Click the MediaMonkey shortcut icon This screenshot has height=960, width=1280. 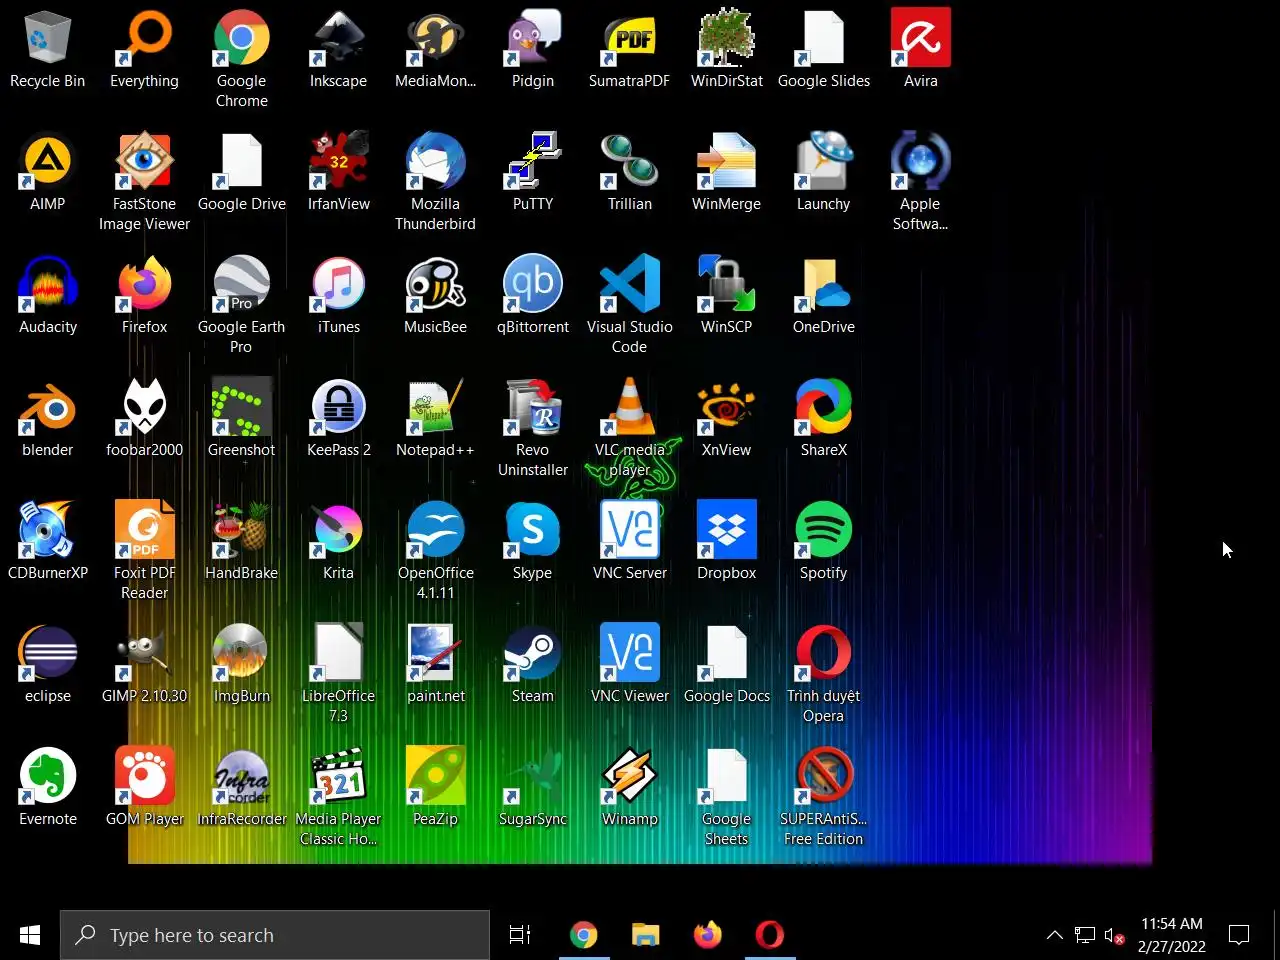pos(435,40)
